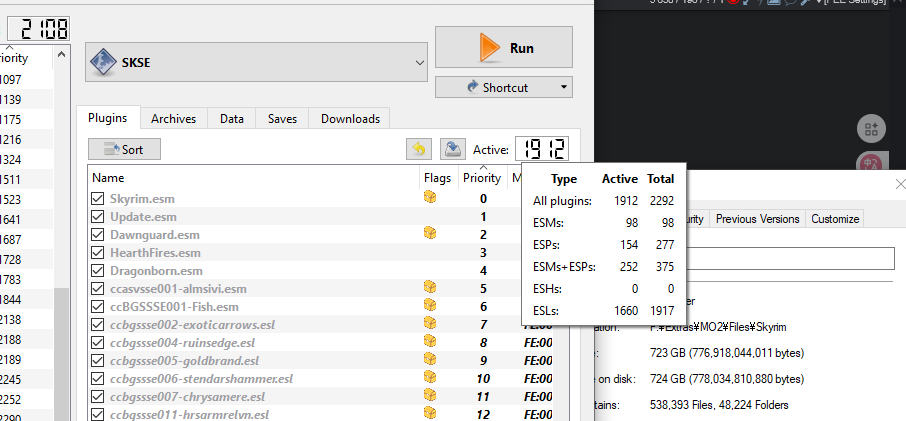Open the Downloads tab

(x=350, y=119)
